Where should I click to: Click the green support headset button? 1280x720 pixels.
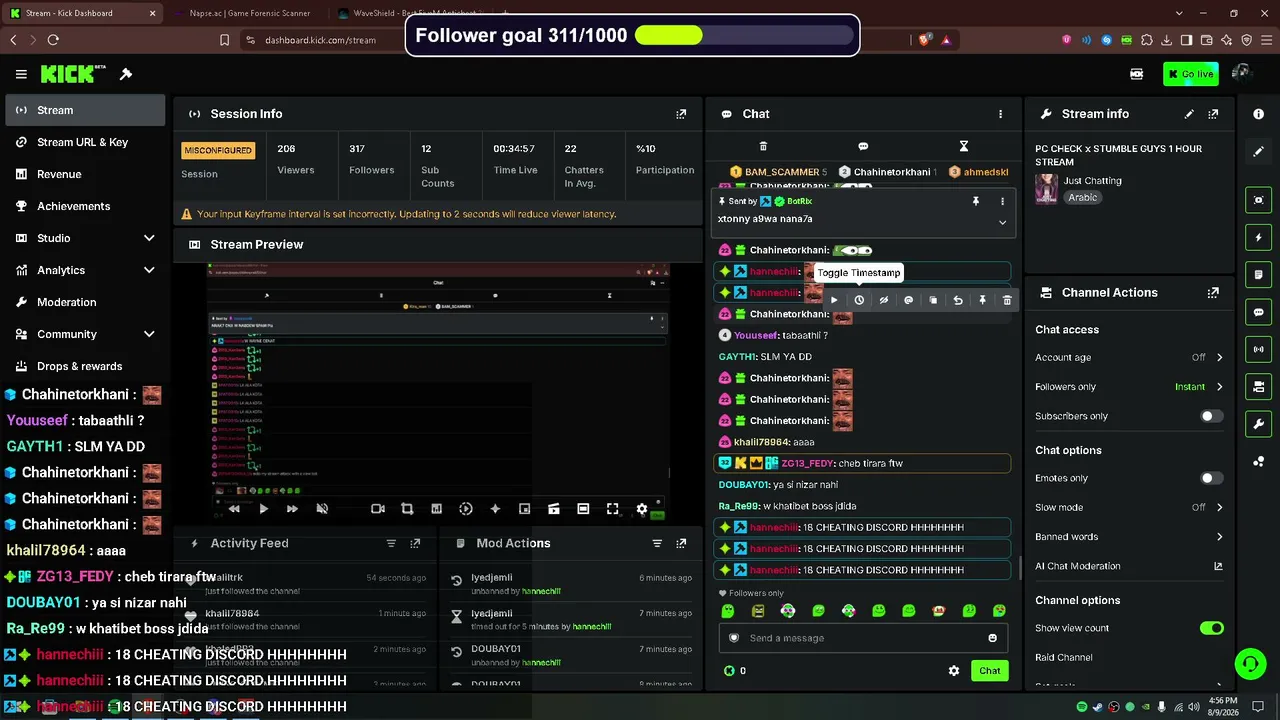(1249, 663)
